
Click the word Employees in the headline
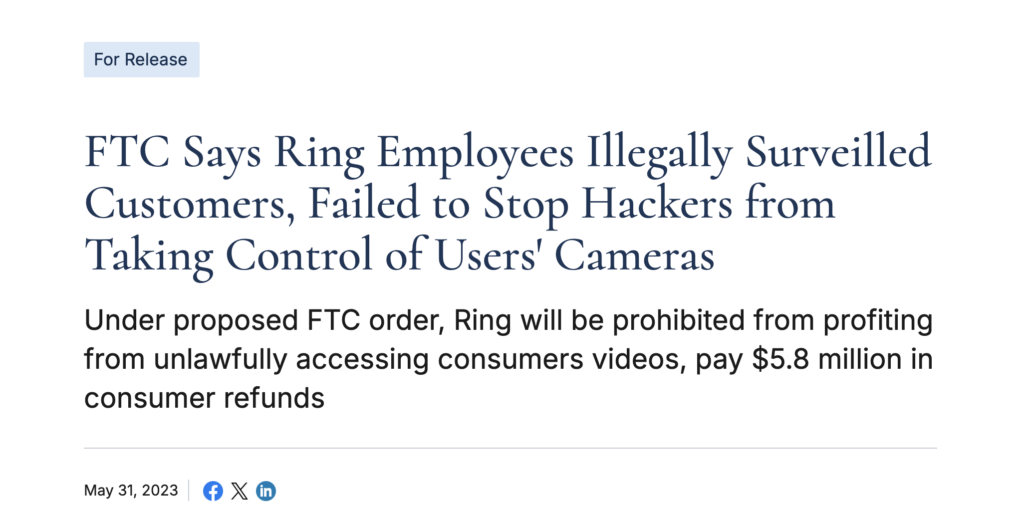pyautogui.click(x=475, y=152)
